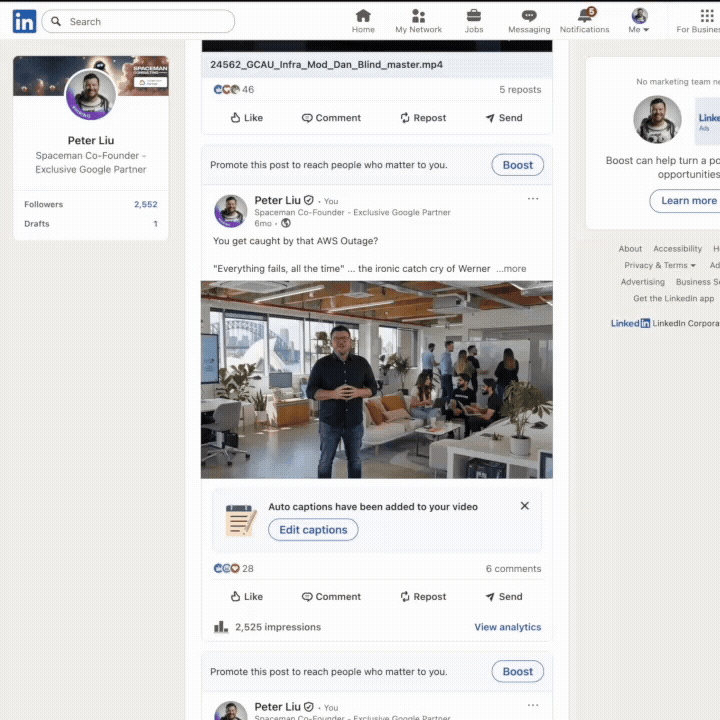This screenshot has height=720, width=720.
Task: Open Peter Liu sidebar profile photo
Action: pos(91,95)
